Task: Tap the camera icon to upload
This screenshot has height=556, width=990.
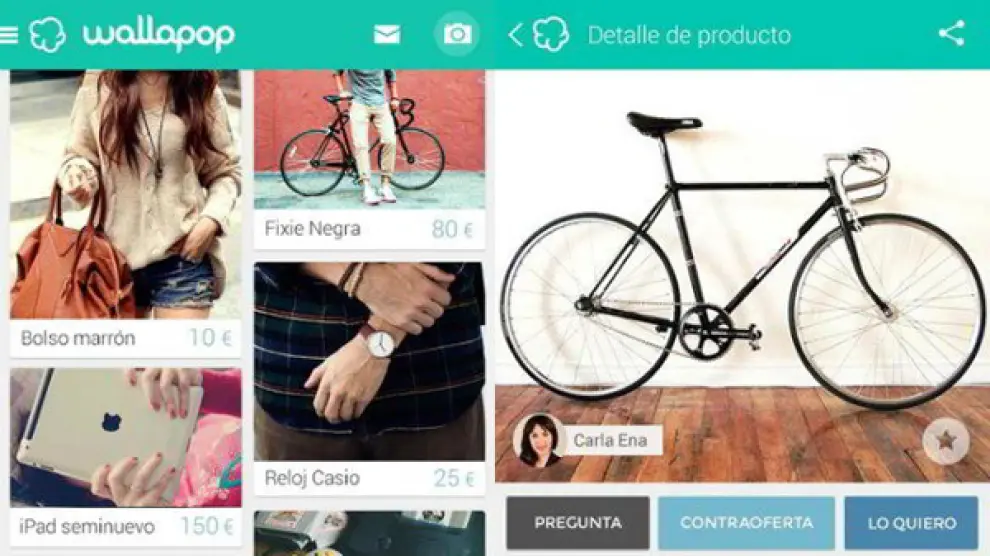Action: tap(457, 34)
